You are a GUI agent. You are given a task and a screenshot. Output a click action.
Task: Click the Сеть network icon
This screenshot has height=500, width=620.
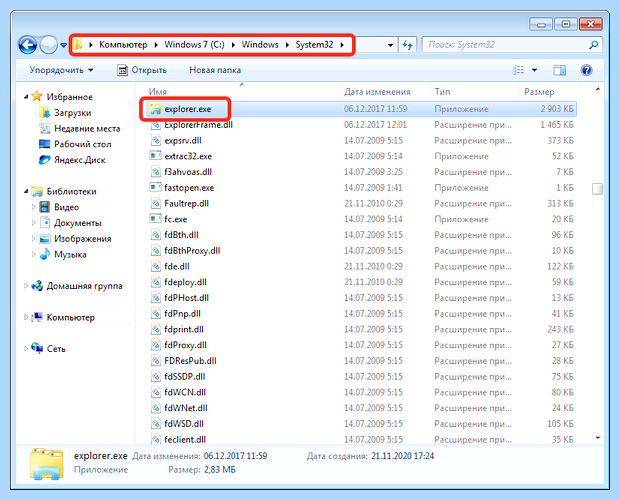37,348
